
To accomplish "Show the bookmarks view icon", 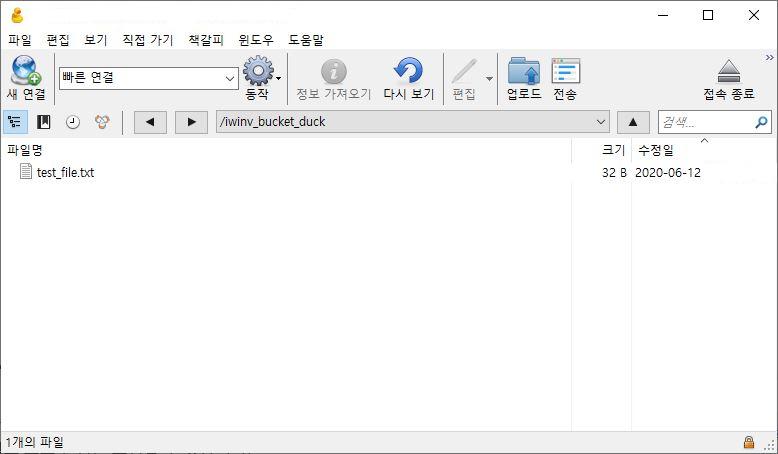I will point(44,122).
